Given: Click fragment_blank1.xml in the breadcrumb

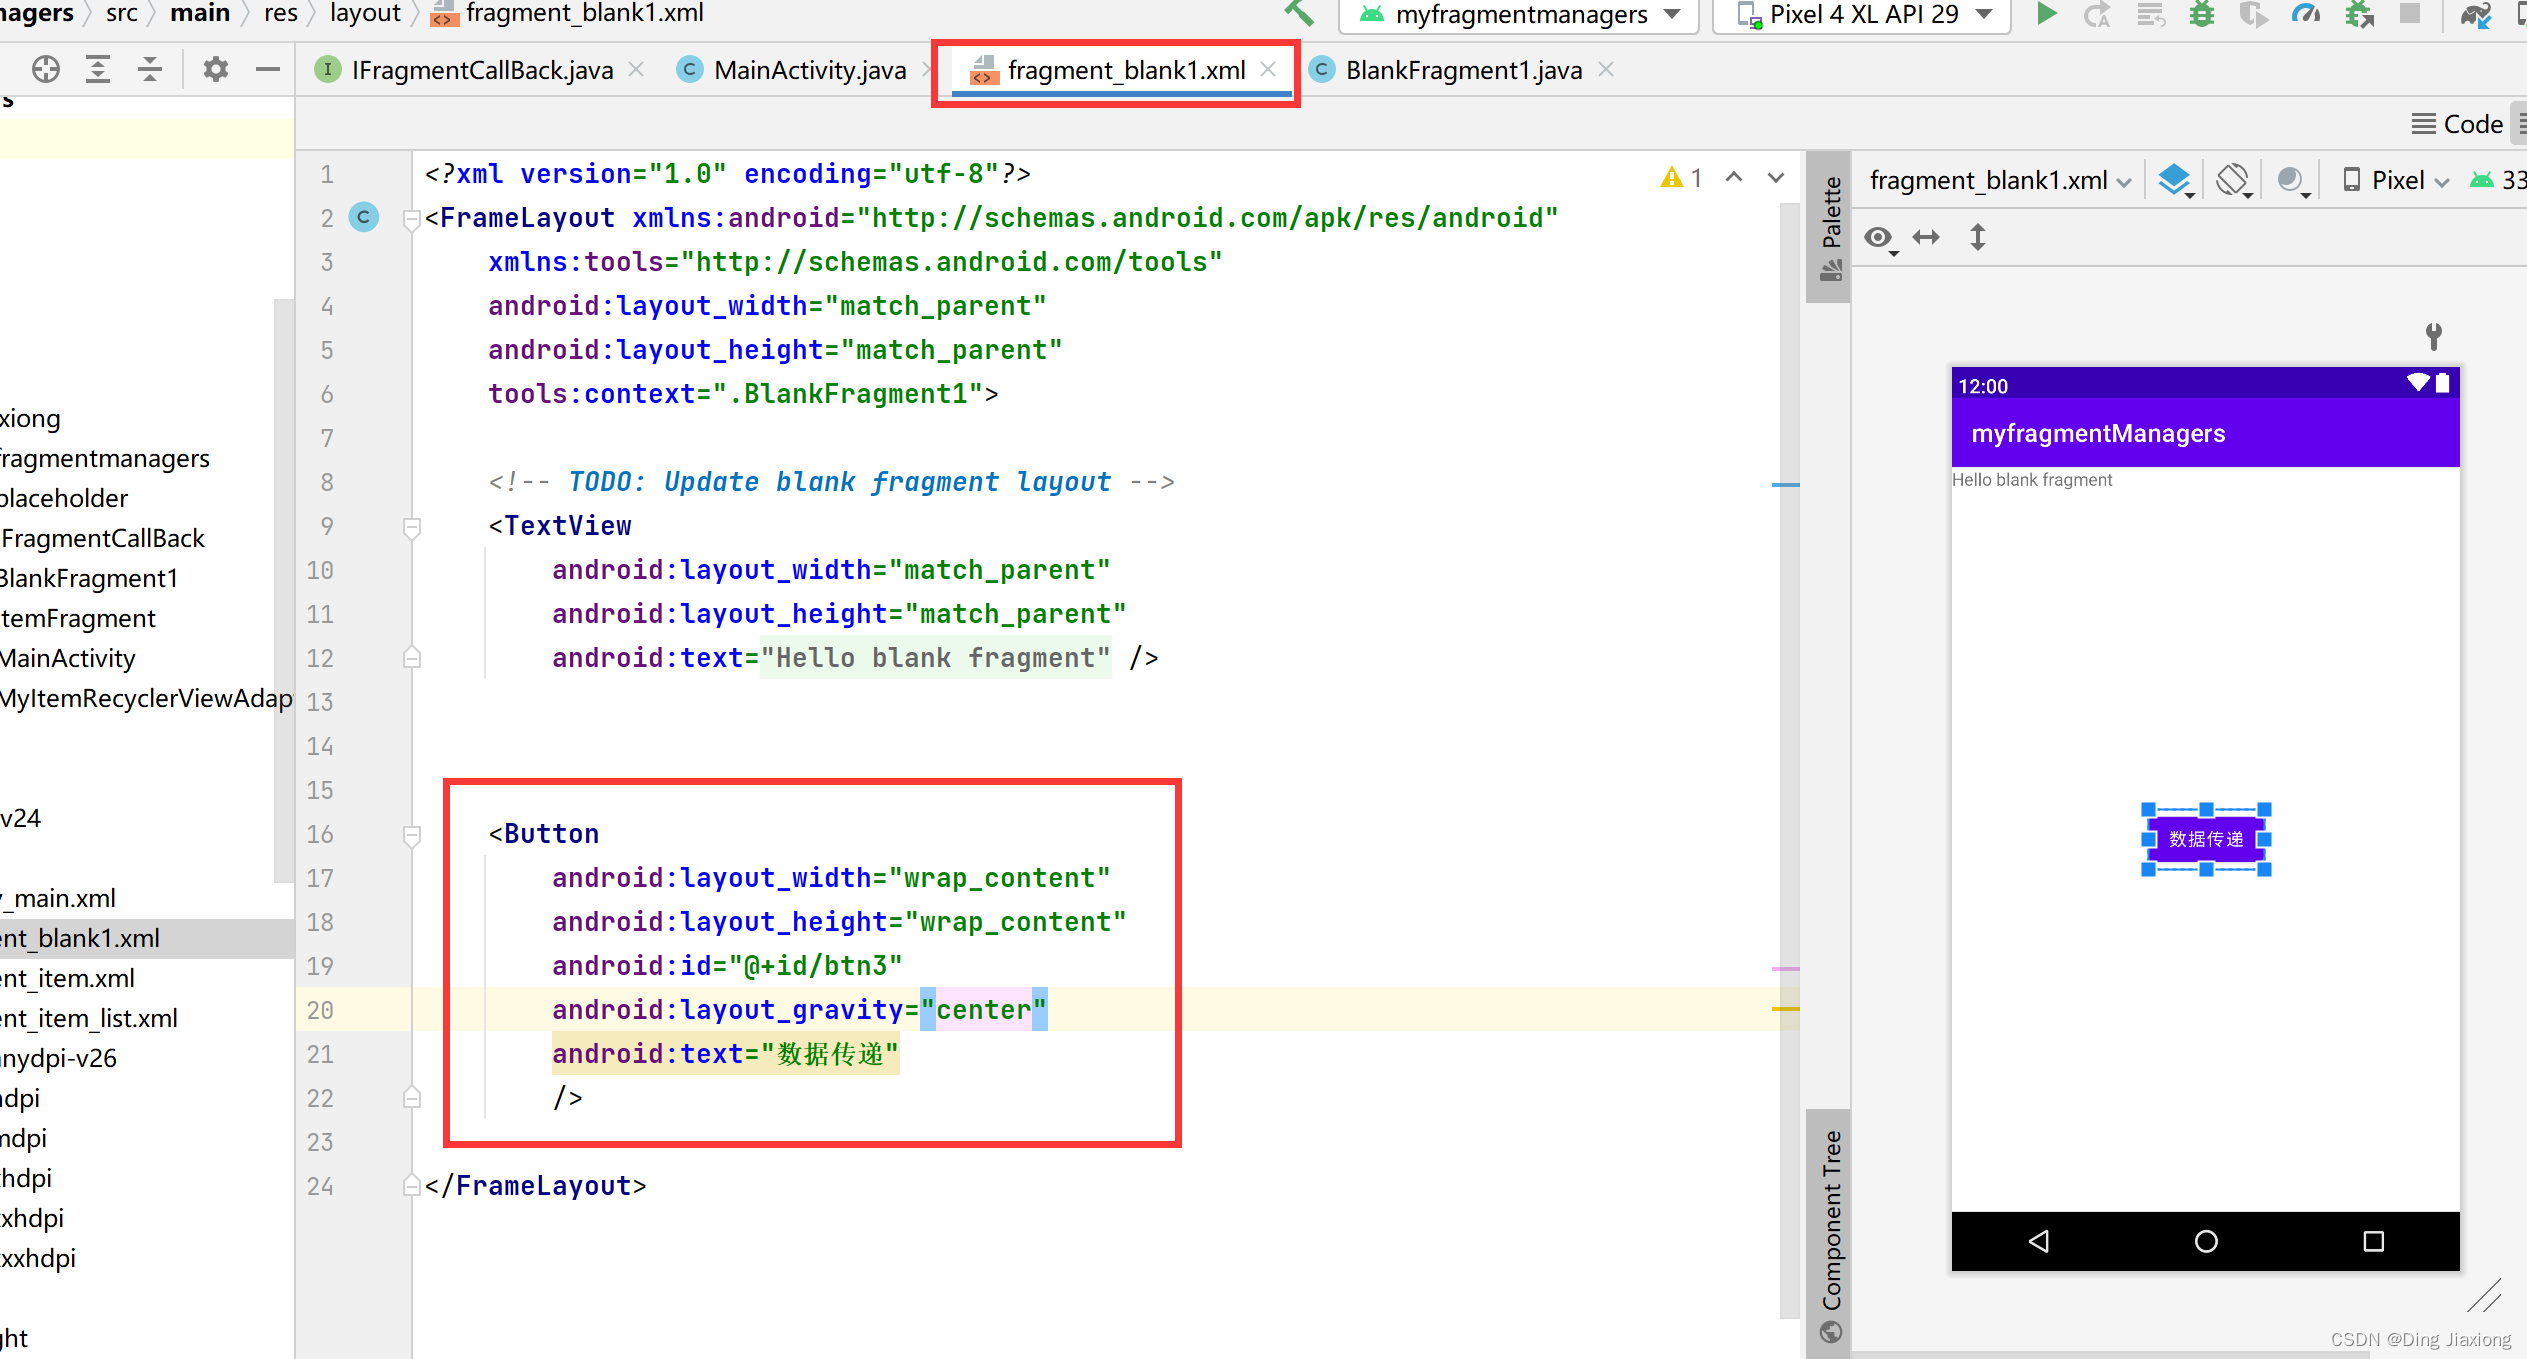Looking at the screenshot, I should tap(568, 13).
